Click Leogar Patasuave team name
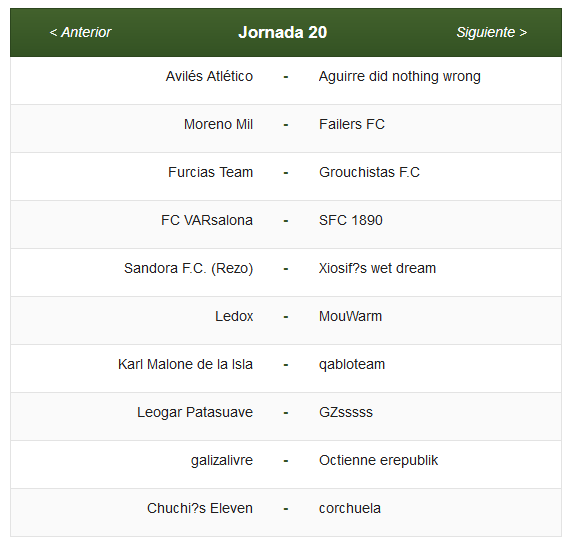 [x=195, y=413]
